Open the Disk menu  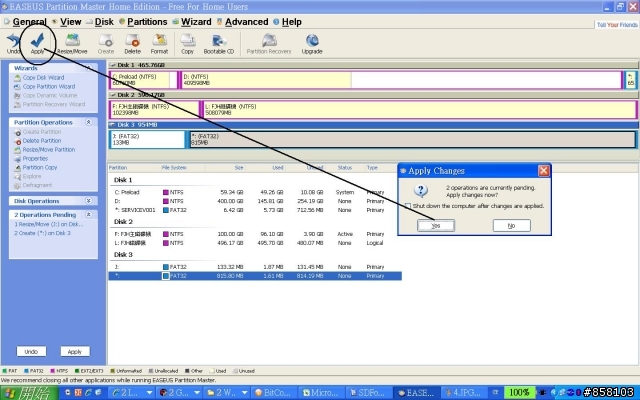[x=104, y=22]
